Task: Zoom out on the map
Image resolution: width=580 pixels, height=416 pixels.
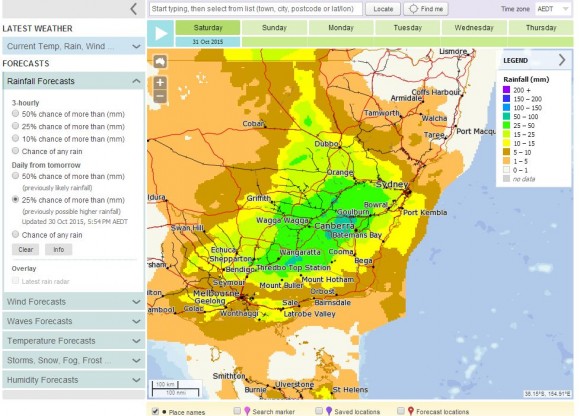Action: tap(160, 96)
